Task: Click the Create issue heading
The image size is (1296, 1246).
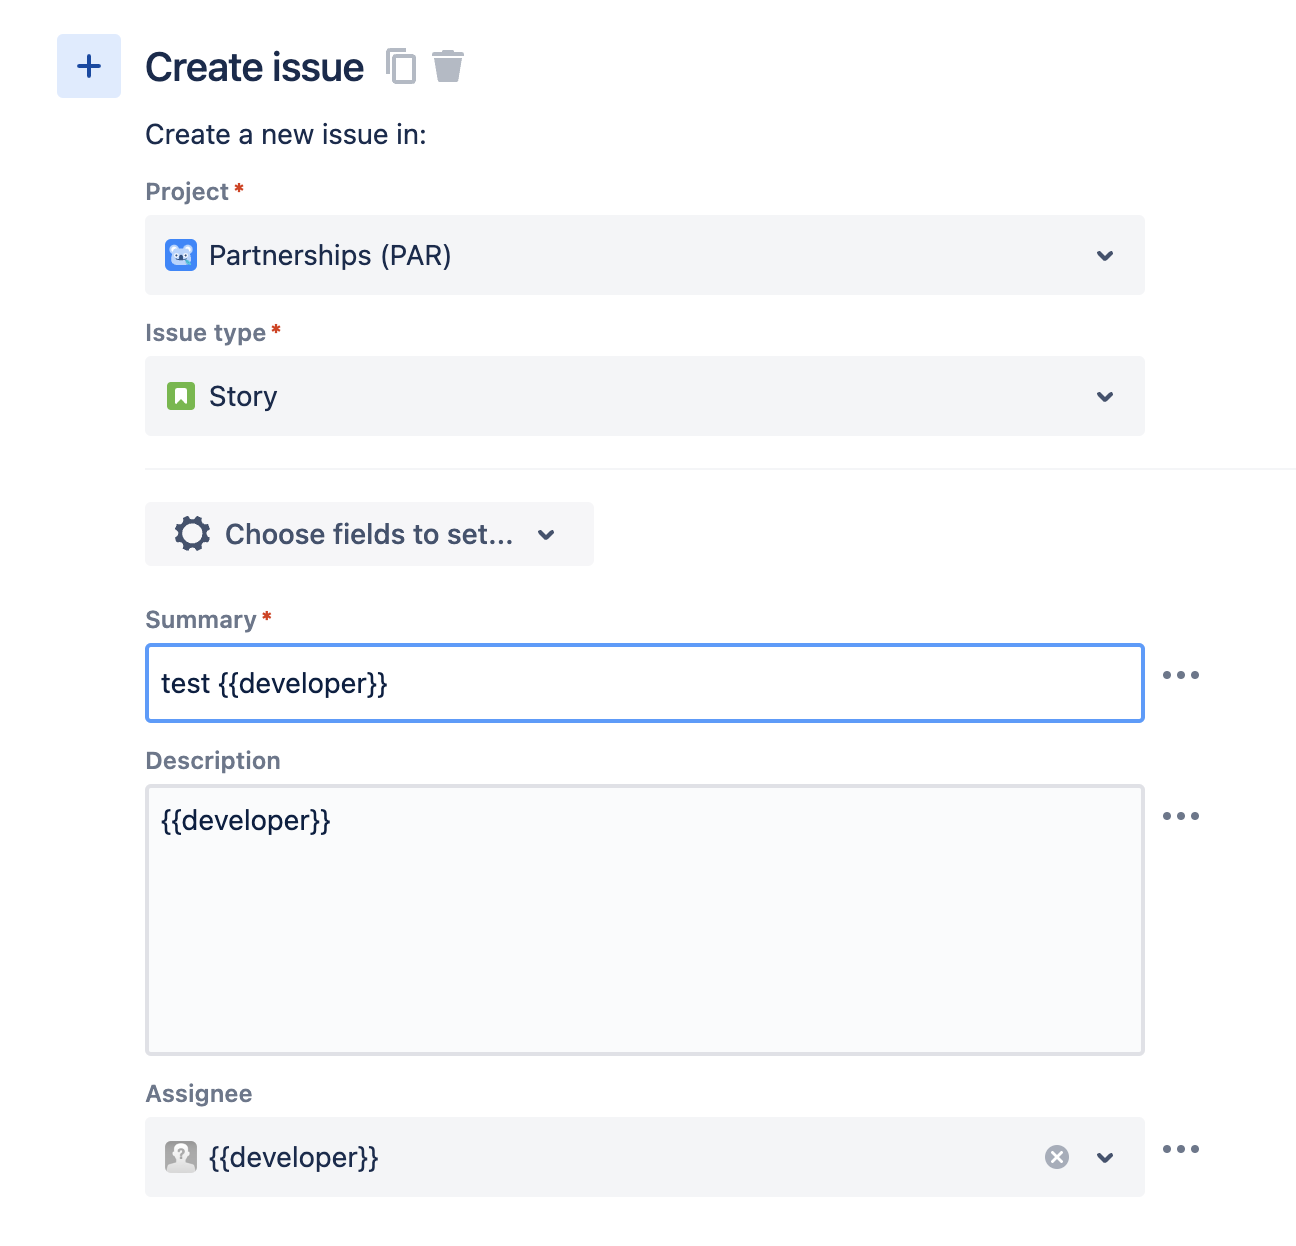Action: (255, 67)
